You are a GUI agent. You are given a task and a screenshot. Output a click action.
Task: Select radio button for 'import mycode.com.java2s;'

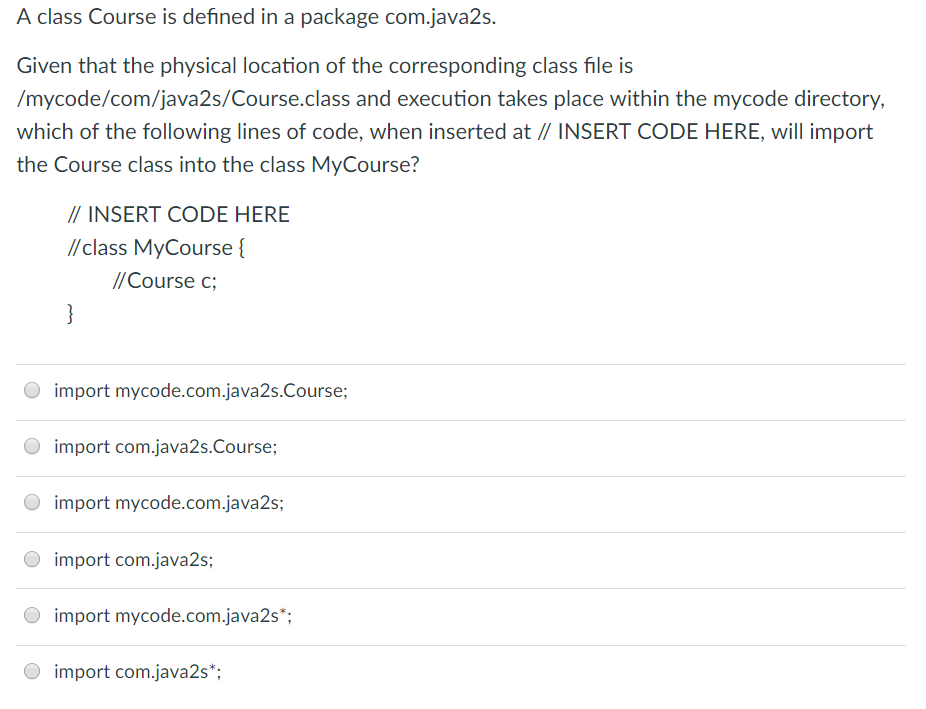point(31,502)
